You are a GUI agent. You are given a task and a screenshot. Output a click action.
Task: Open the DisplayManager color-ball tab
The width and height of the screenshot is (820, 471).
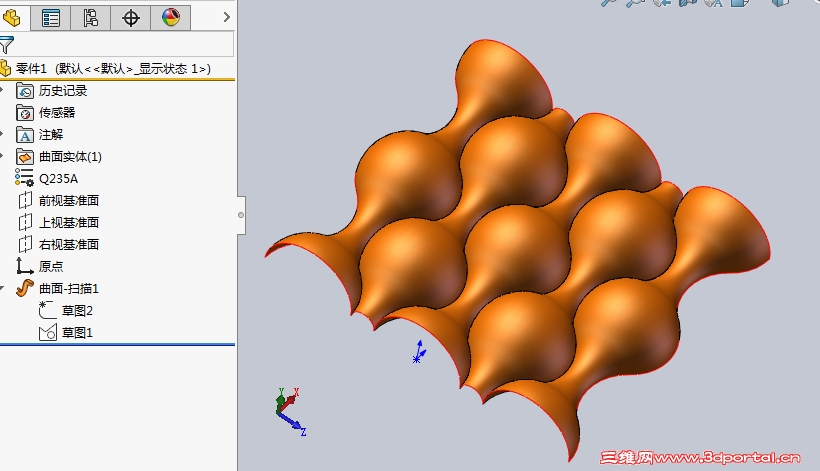coord(170,18)
